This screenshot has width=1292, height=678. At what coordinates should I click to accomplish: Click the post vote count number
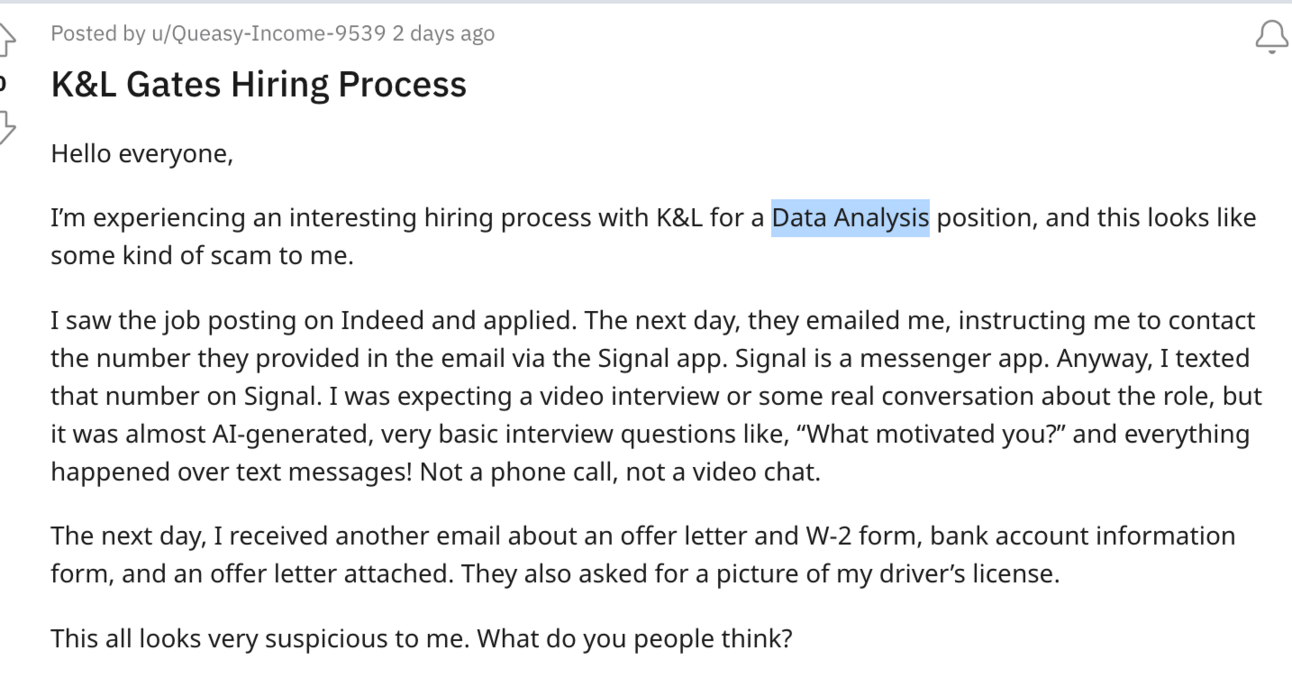click(4, 83)
